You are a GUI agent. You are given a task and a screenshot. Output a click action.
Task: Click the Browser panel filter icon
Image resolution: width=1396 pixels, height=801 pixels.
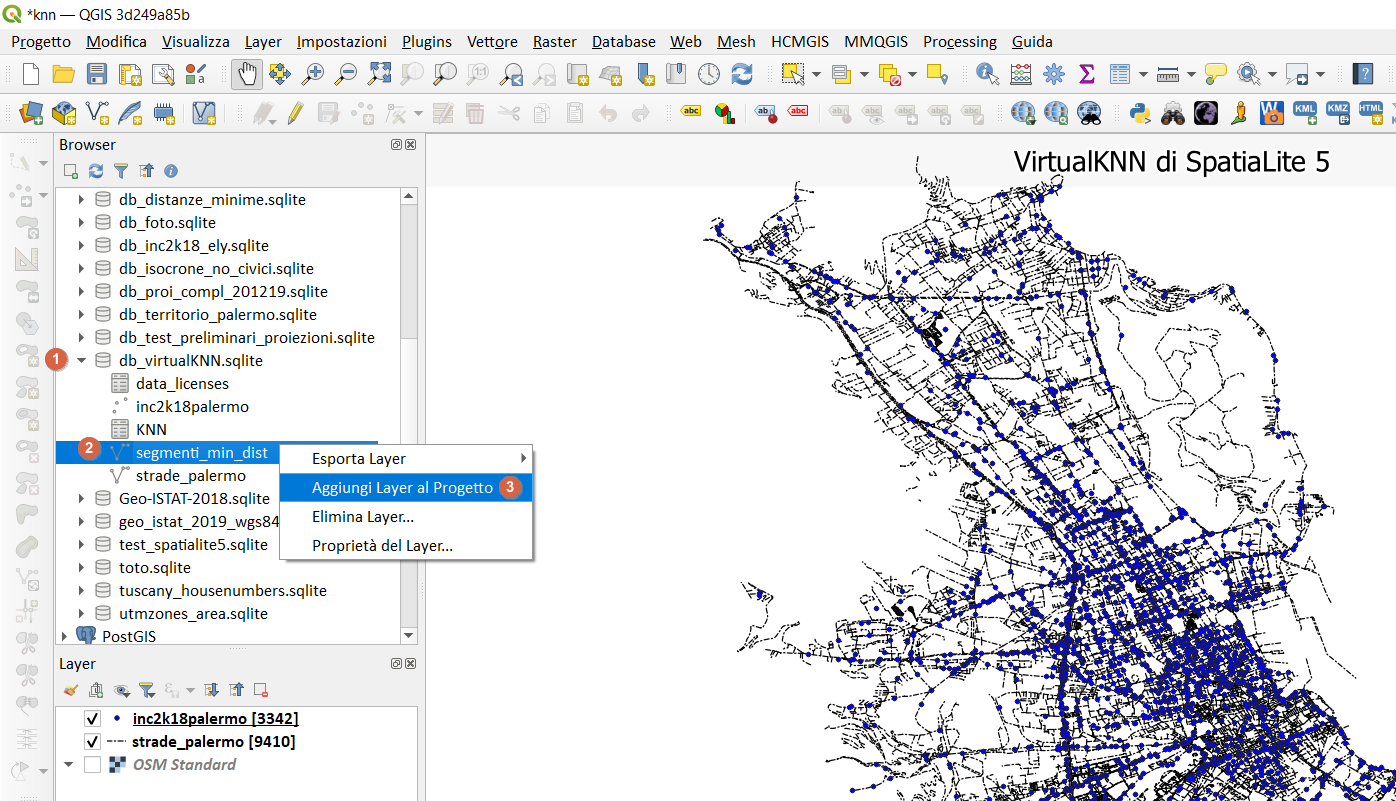121,171
